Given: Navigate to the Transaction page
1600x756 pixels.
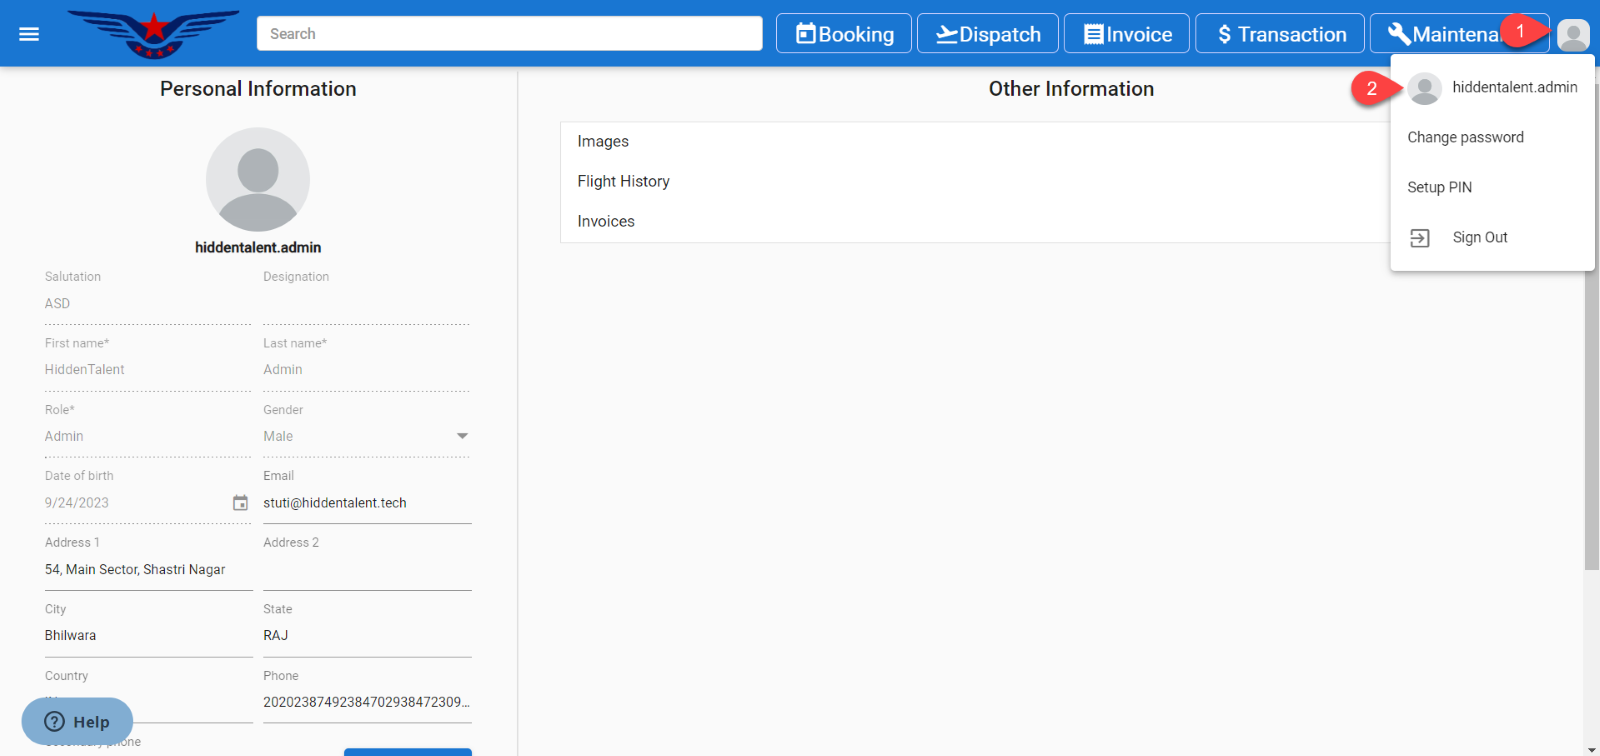Looking at the screenshot, I should point(1280,34).
